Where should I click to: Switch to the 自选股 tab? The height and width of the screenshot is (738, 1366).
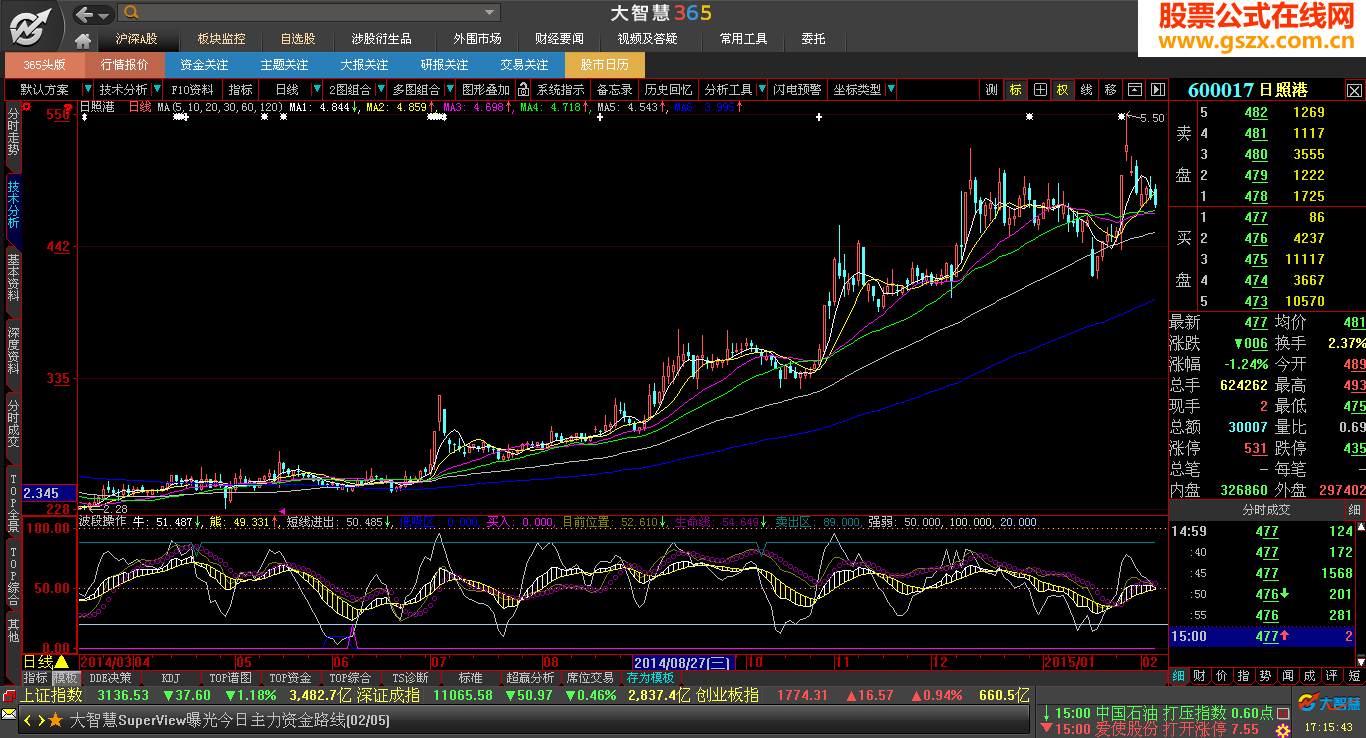(297, 39)
